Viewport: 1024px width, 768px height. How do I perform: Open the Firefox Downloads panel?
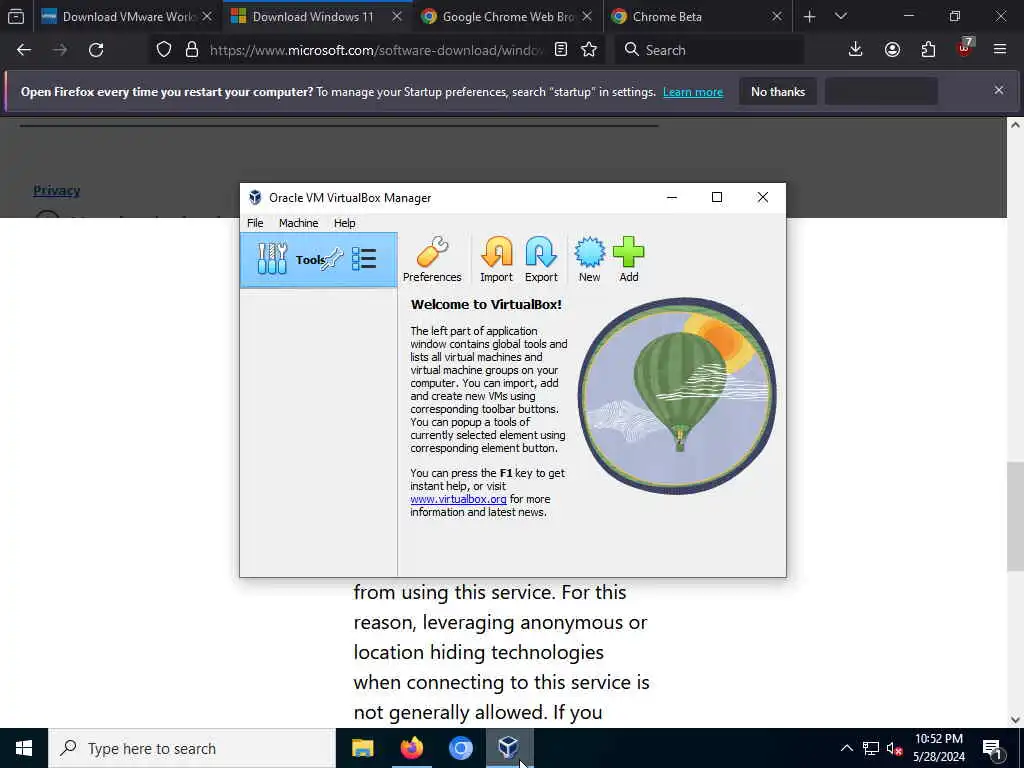(x=856, y=50)
